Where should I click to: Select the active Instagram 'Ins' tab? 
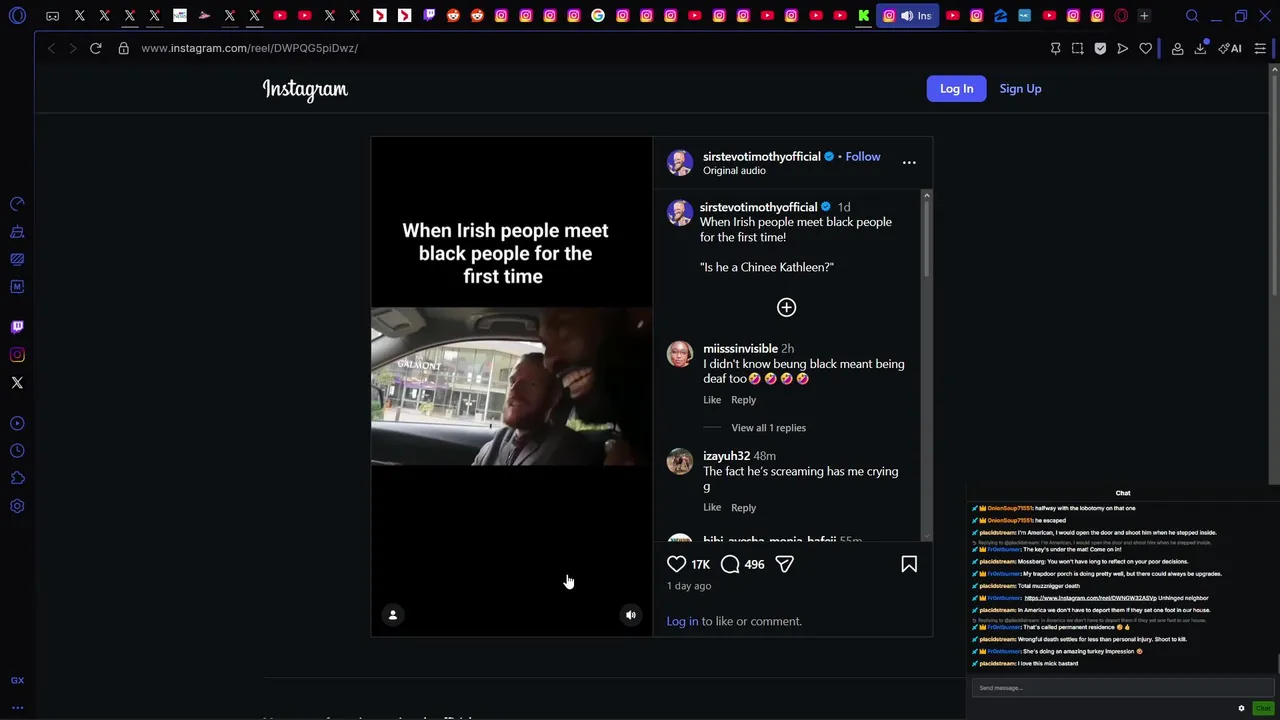click(908, 16)
